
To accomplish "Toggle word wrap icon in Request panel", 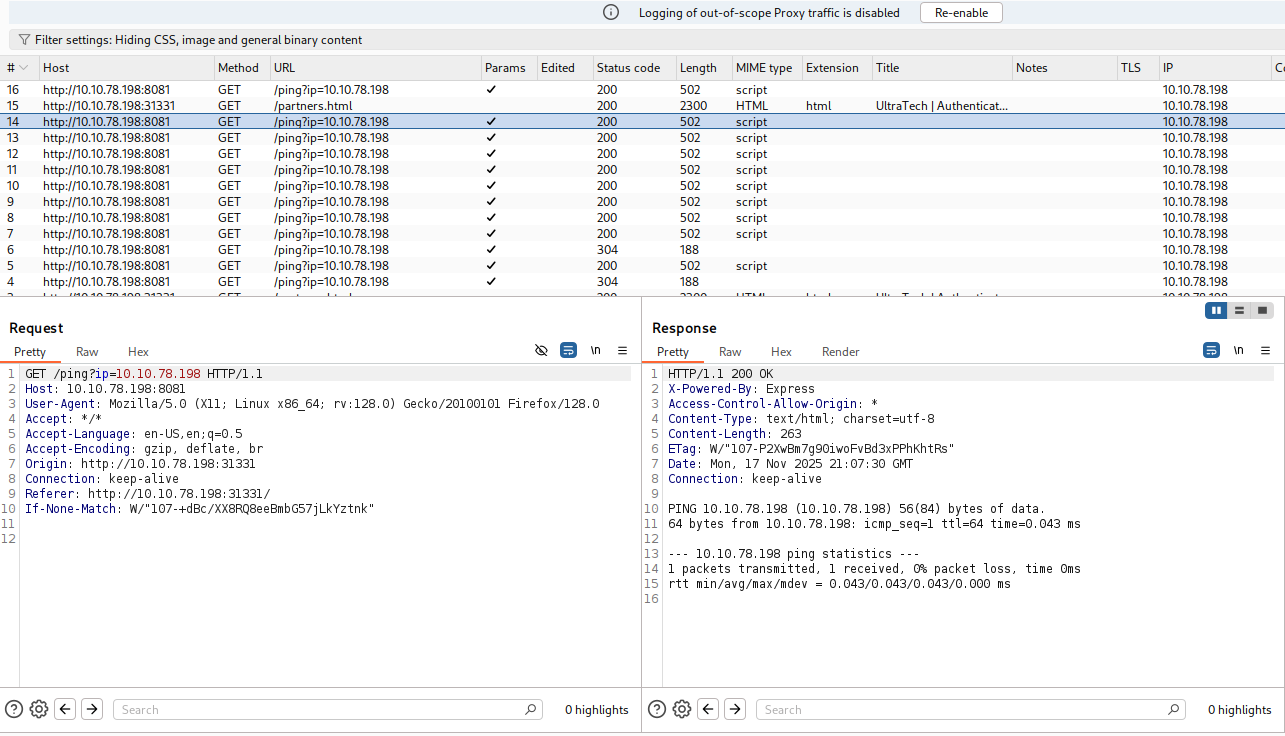I will [568, 350].
